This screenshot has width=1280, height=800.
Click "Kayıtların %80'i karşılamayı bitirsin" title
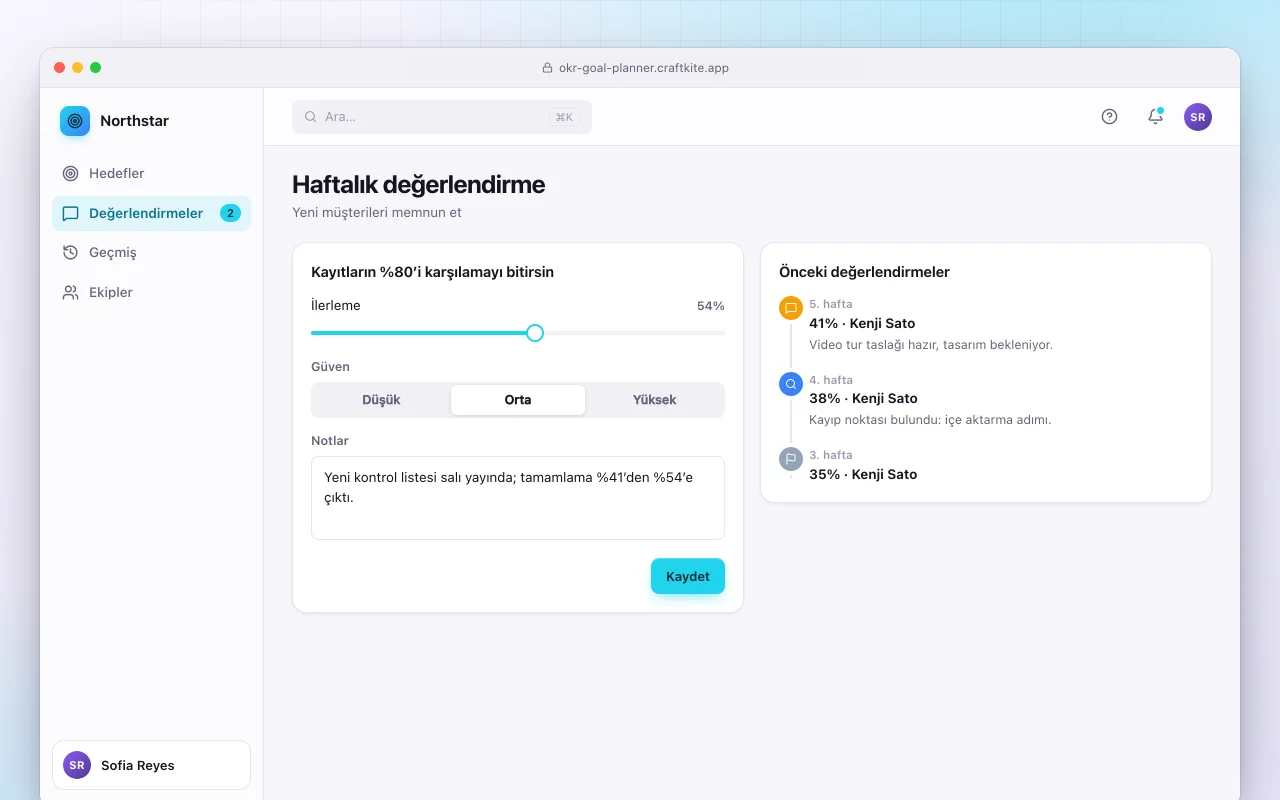click(x=432, y=272)
